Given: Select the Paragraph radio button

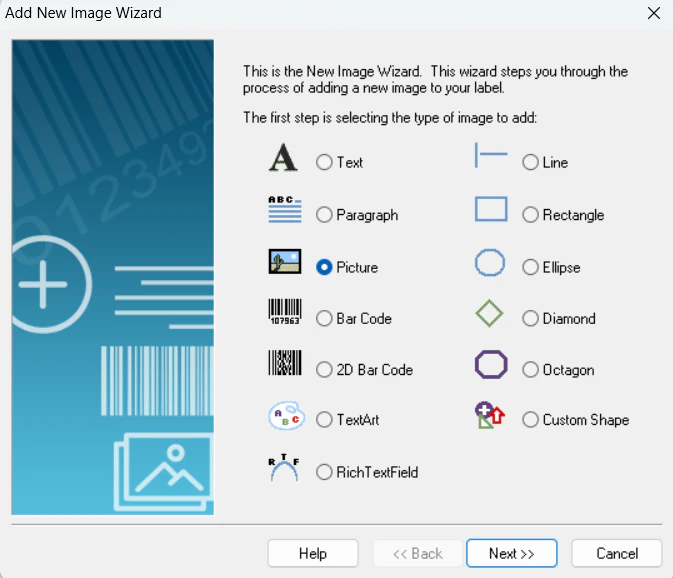Looking at the screenshot, I should click(324, 215).
